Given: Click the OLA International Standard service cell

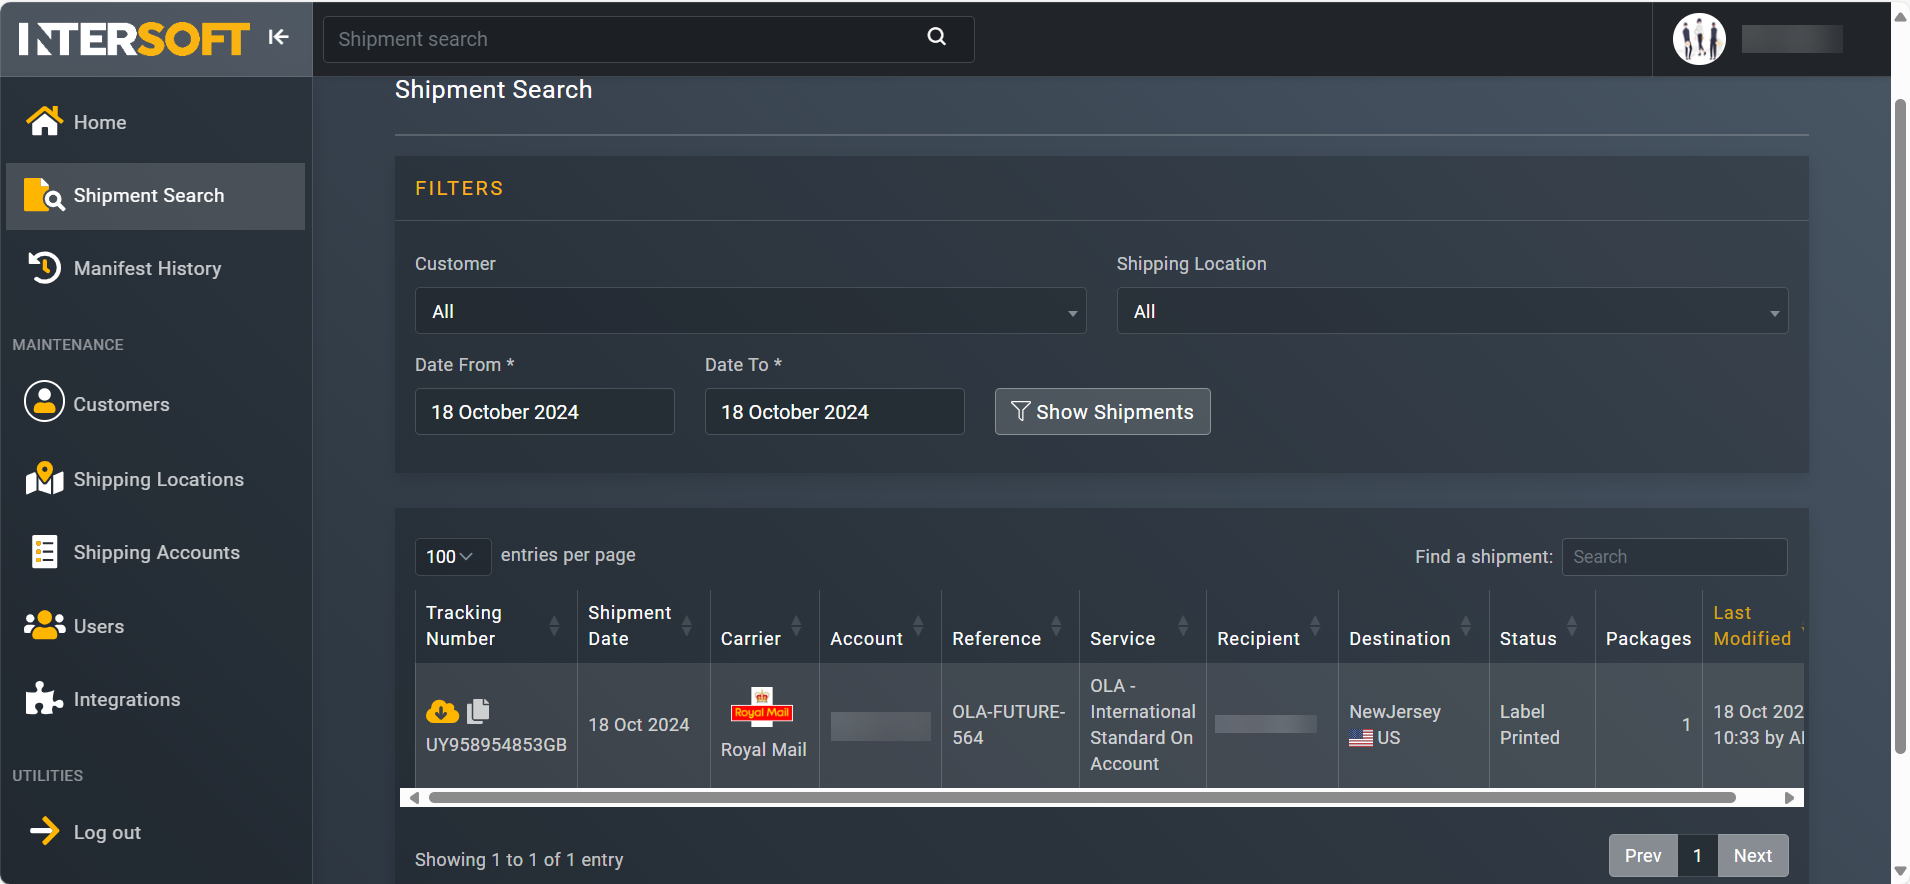Looking at the screenshot, I should coord(1142,725).
